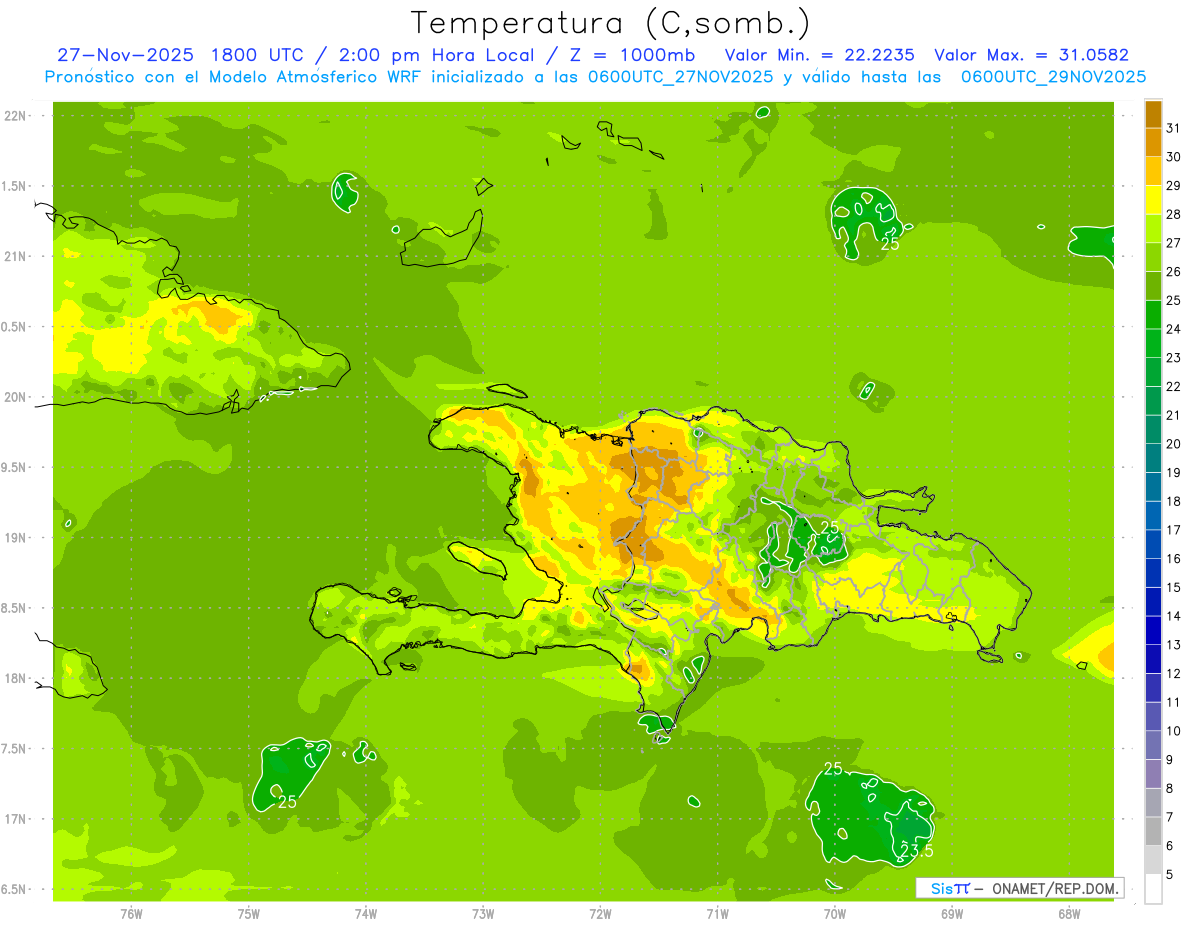This screenshot has width=1200, height=927.
Task: Click the '72W' longitude label
Action: (600, 914)
